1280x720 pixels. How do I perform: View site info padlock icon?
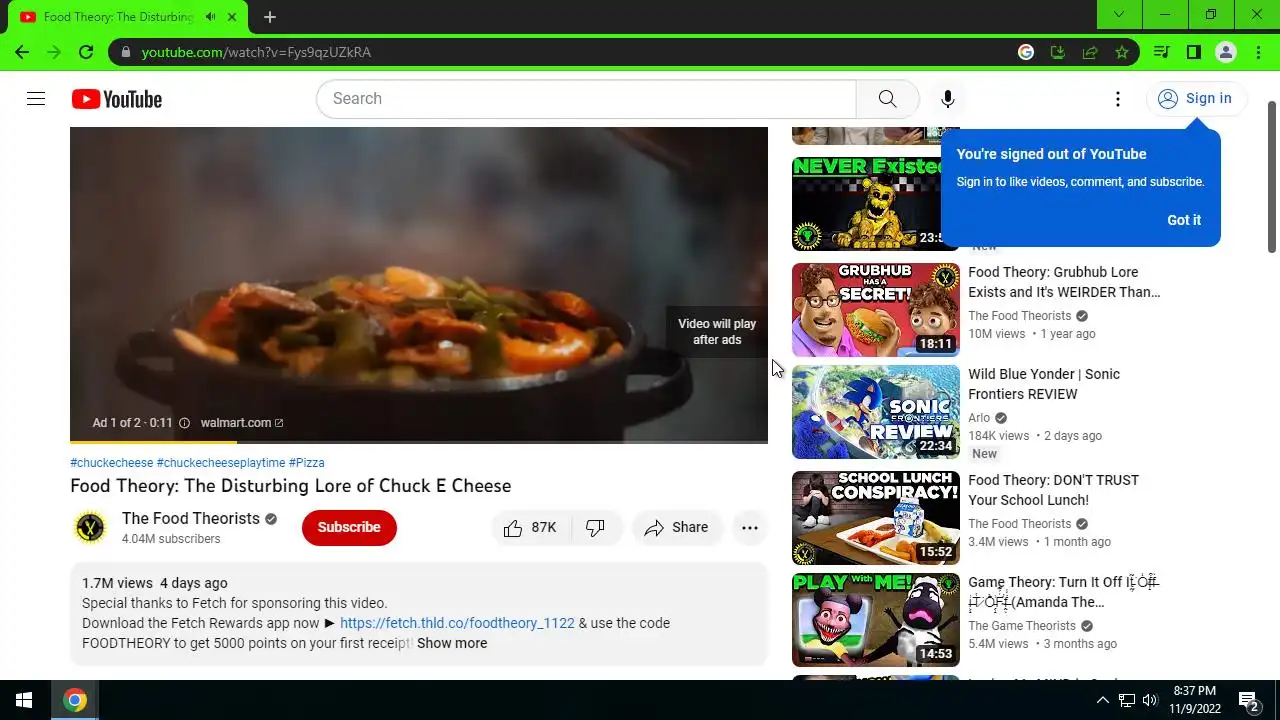point(125,52)
